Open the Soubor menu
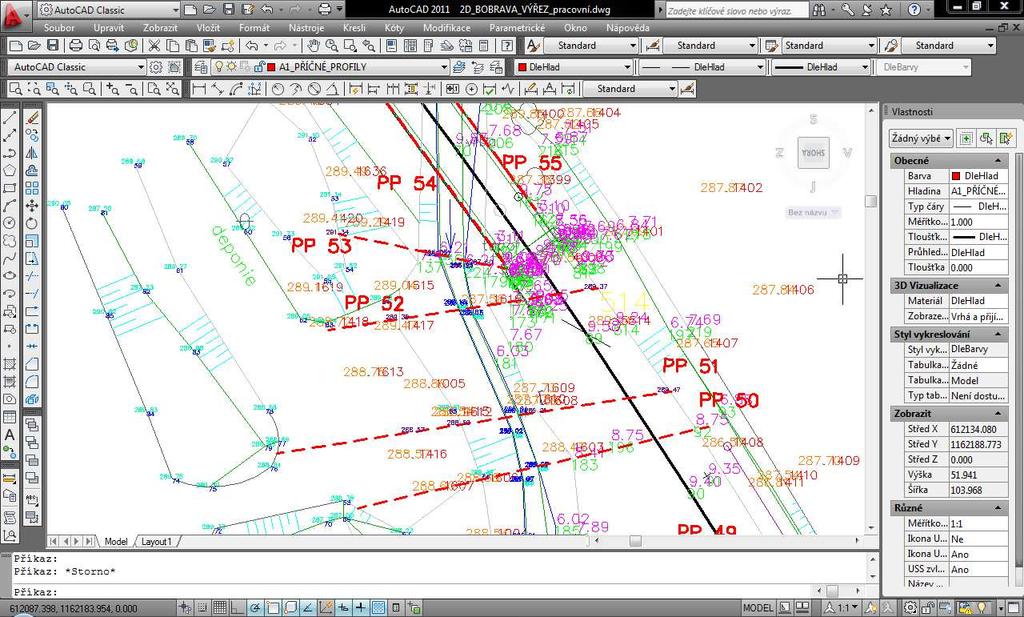The image size is (1024, 617). 59,28
